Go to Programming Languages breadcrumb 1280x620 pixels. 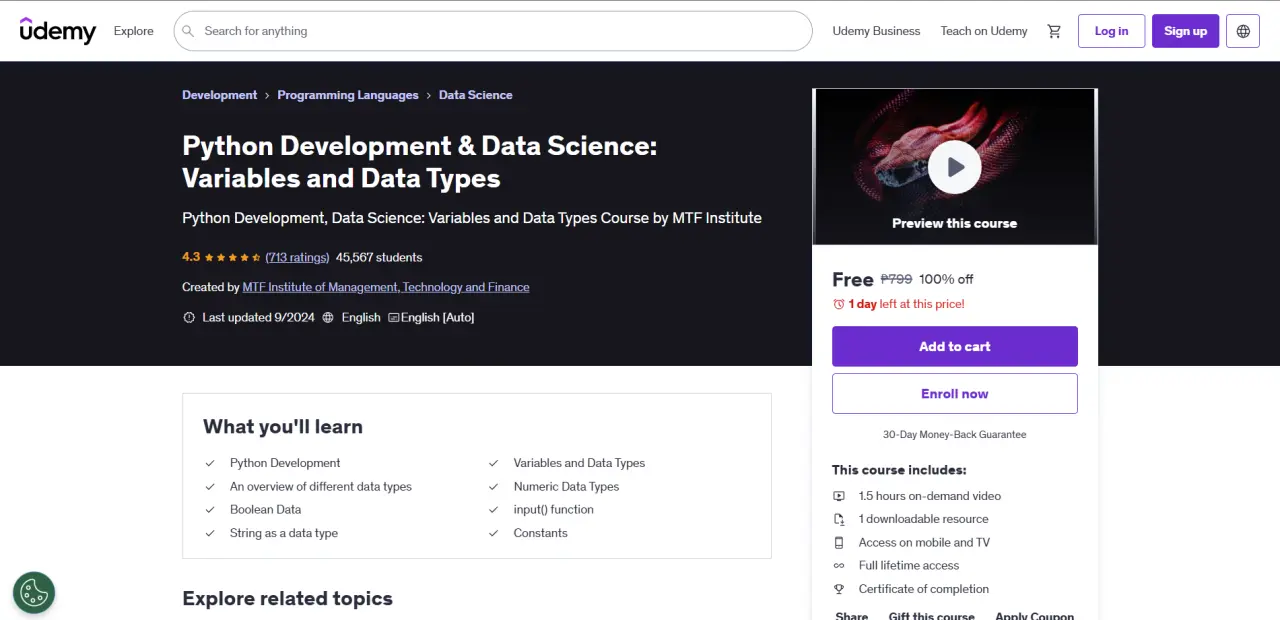click(348, 95)
